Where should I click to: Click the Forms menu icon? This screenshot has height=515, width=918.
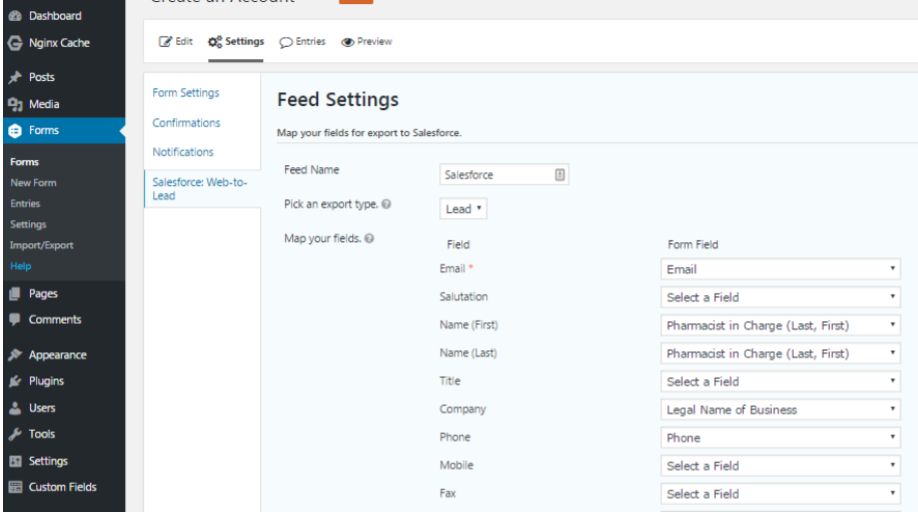tap(15, 131)
